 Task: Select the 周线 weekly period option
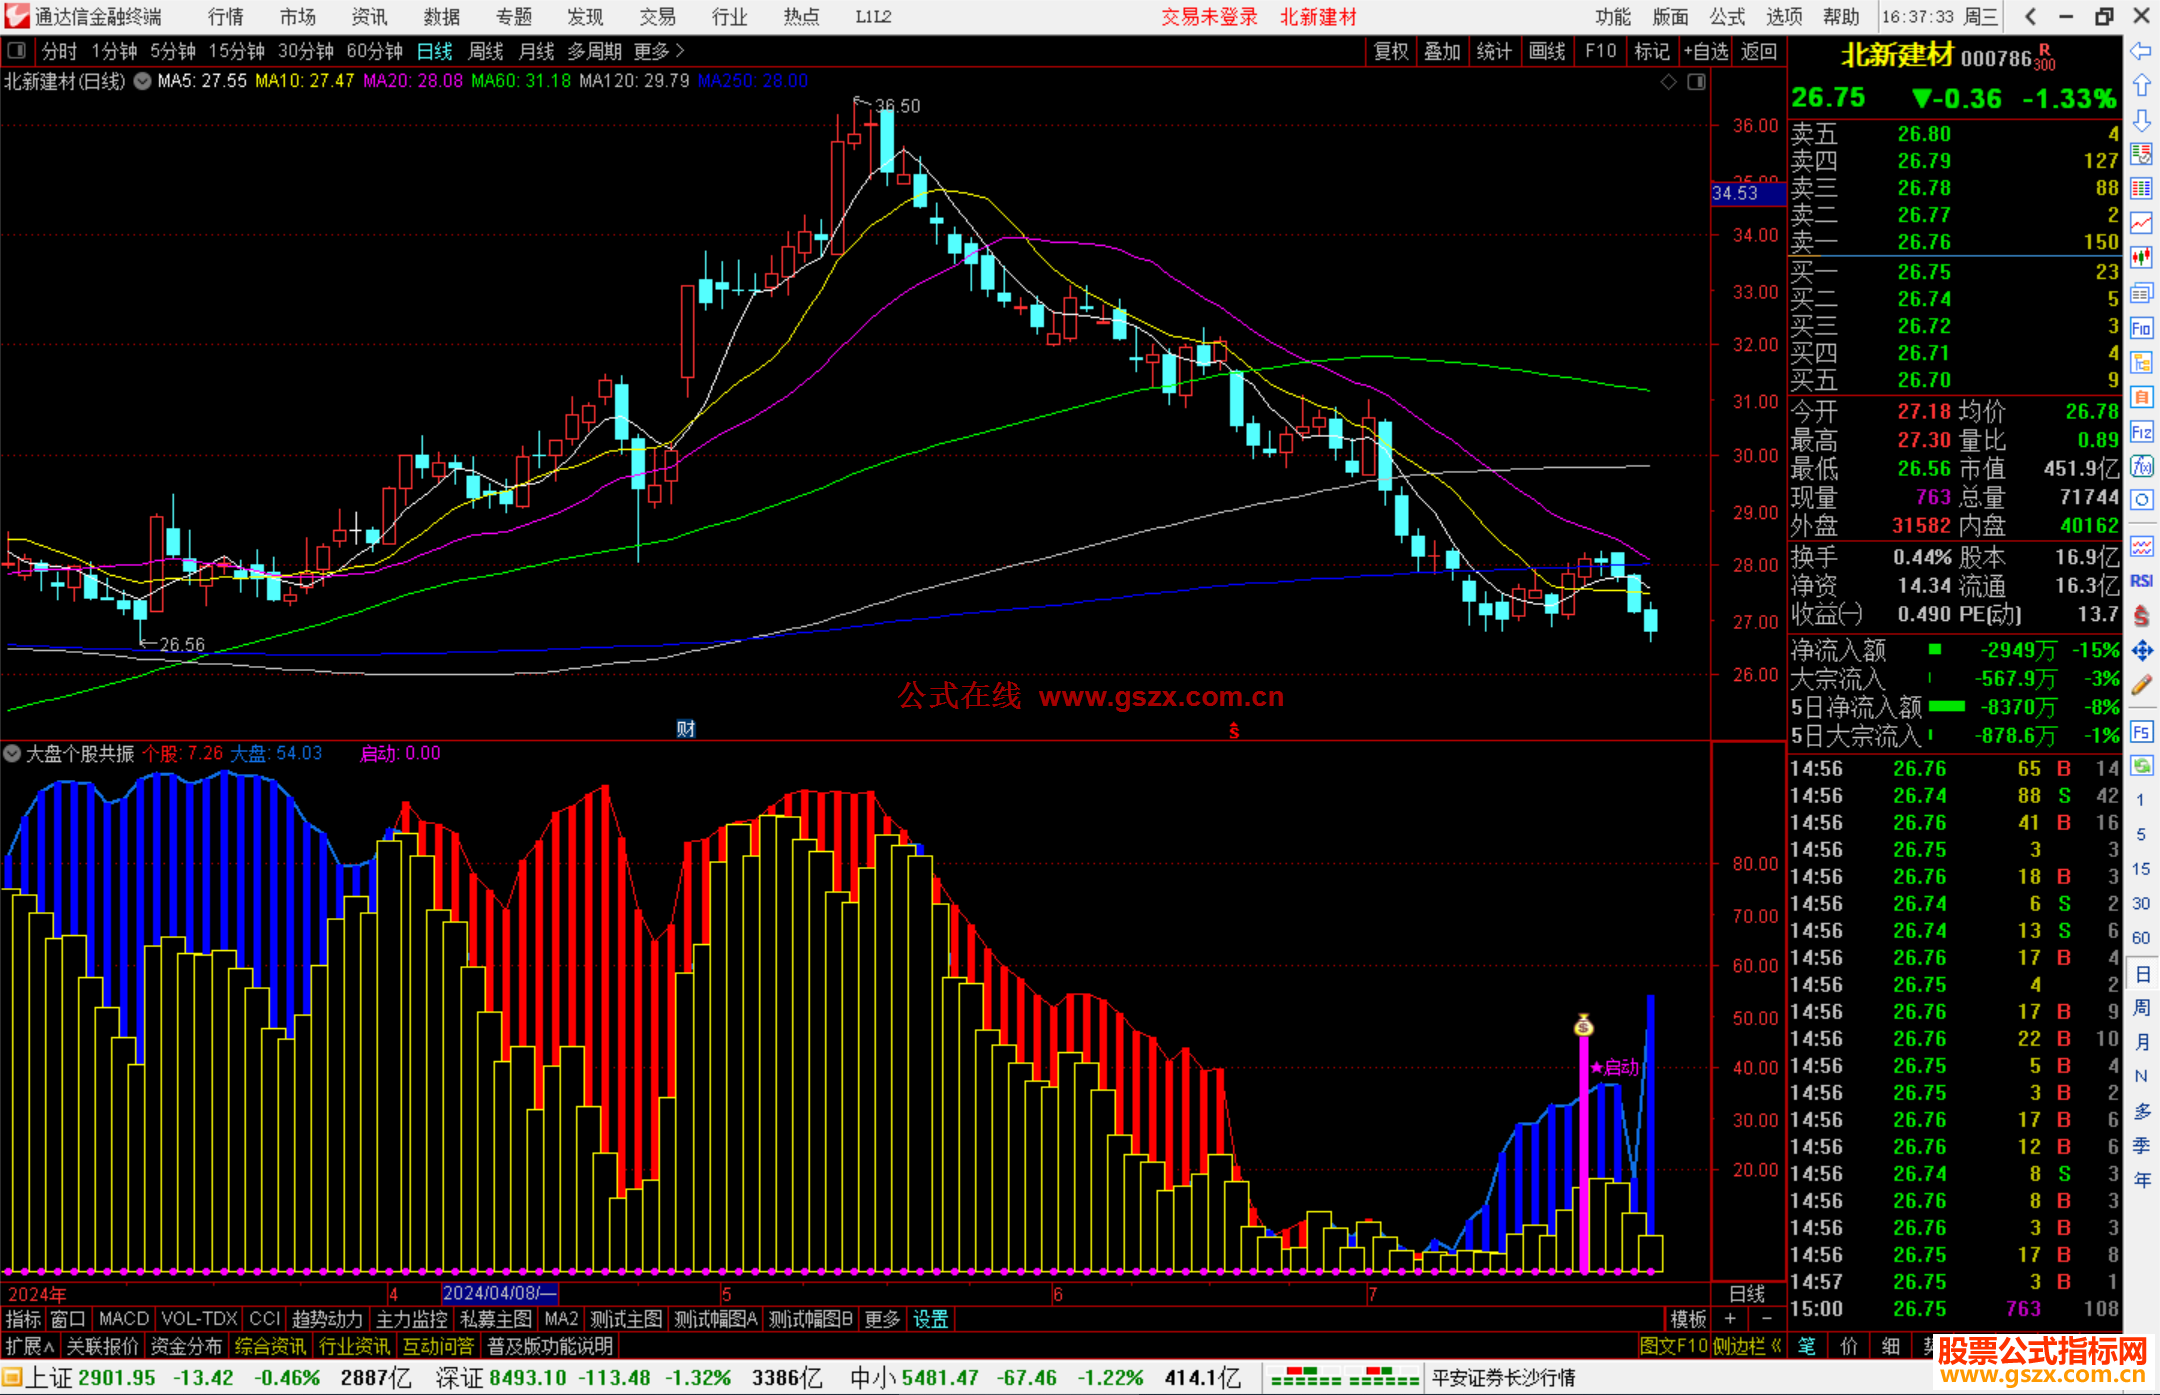pos(486,51)
